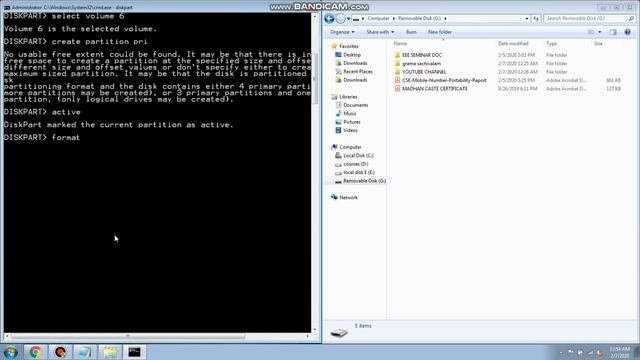Select CSE-Mobile-Number-Portability-Report PDF
The height and width of the screenshot is (360, 640).
444,80
